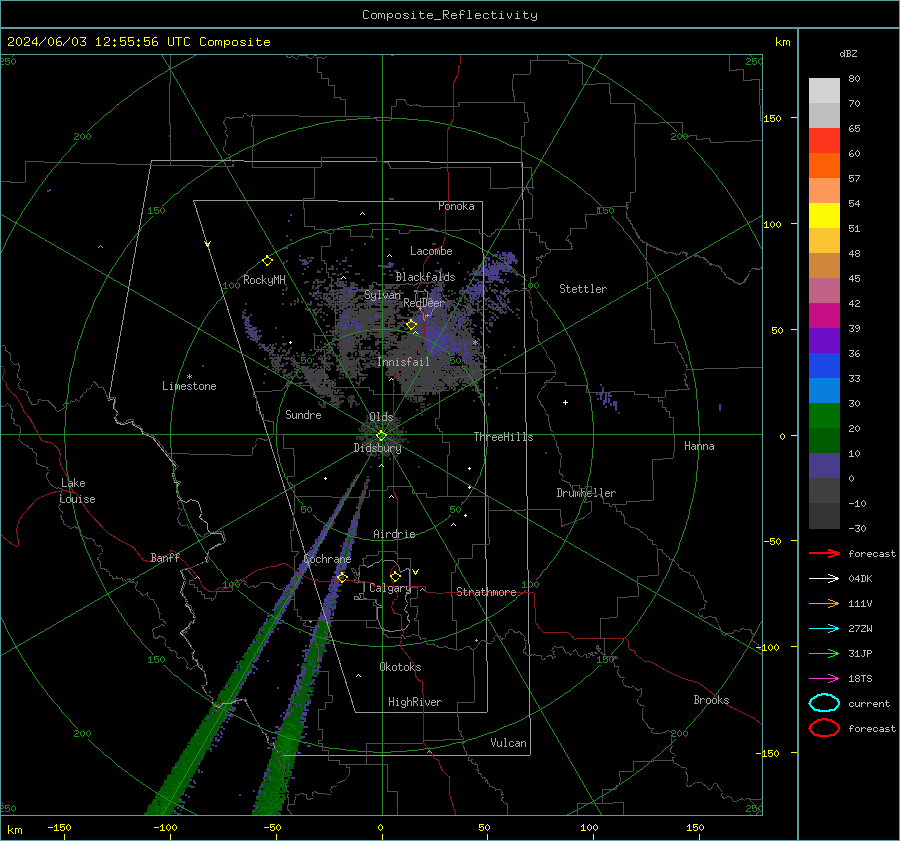Select the Strathmore label
The image size is (900, 841).
coord(486,592)
